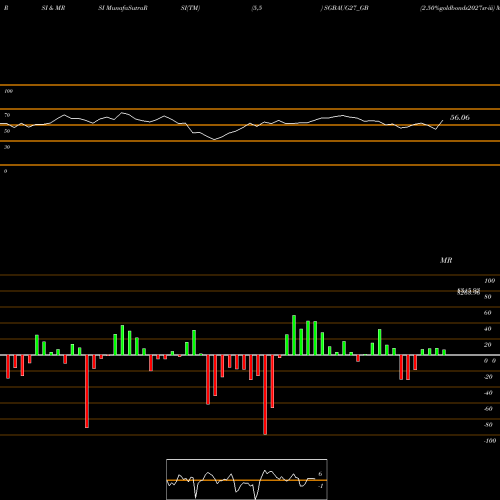Open the mini oscillator chart thumbnail
Viewport: 500px width, 500px height.
(247, 479)
